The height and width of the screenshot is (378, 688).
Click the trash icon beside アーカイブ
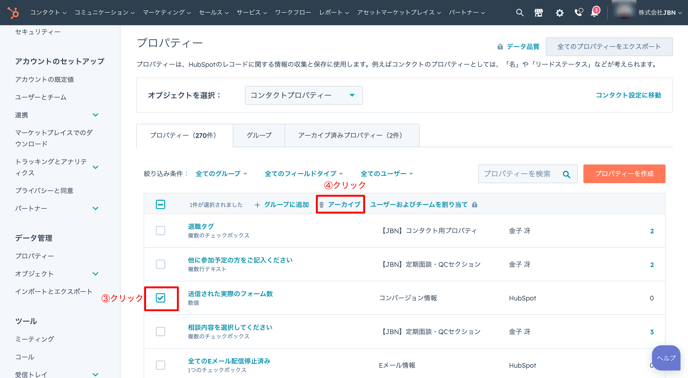coord(322,205)
